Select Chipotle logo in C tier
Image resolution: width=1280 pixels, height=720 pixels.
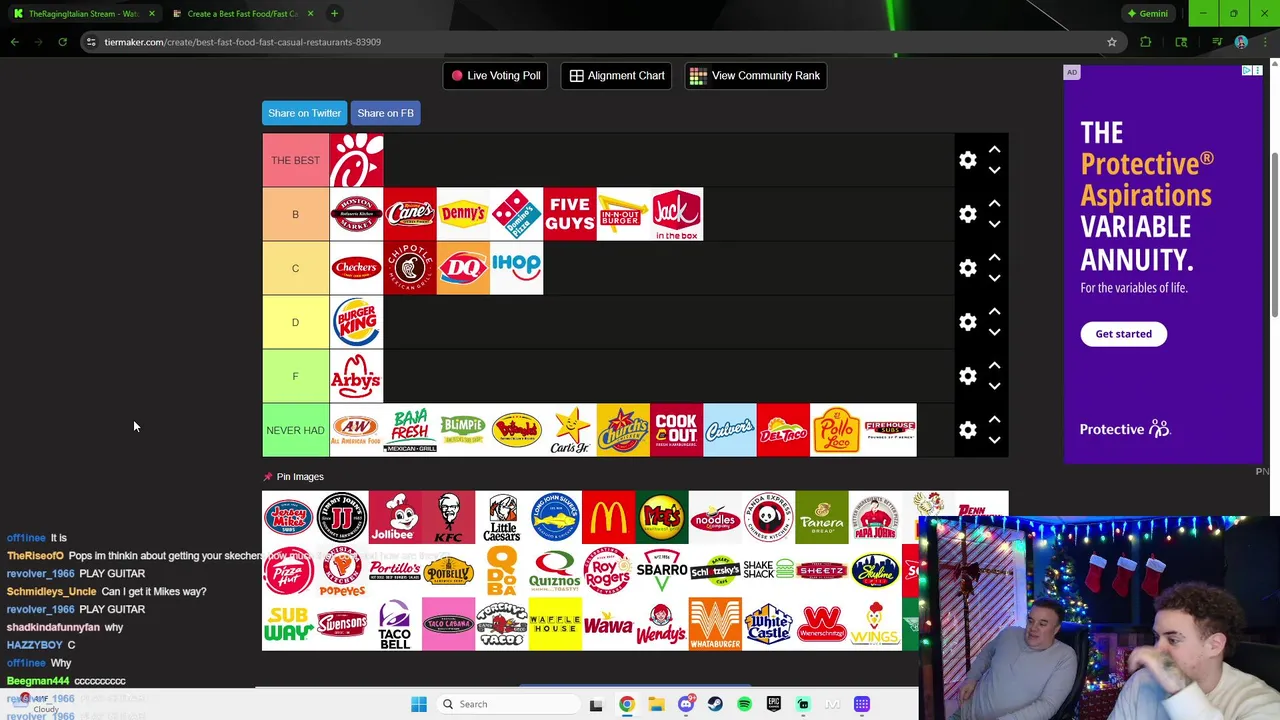coord(410,268)
